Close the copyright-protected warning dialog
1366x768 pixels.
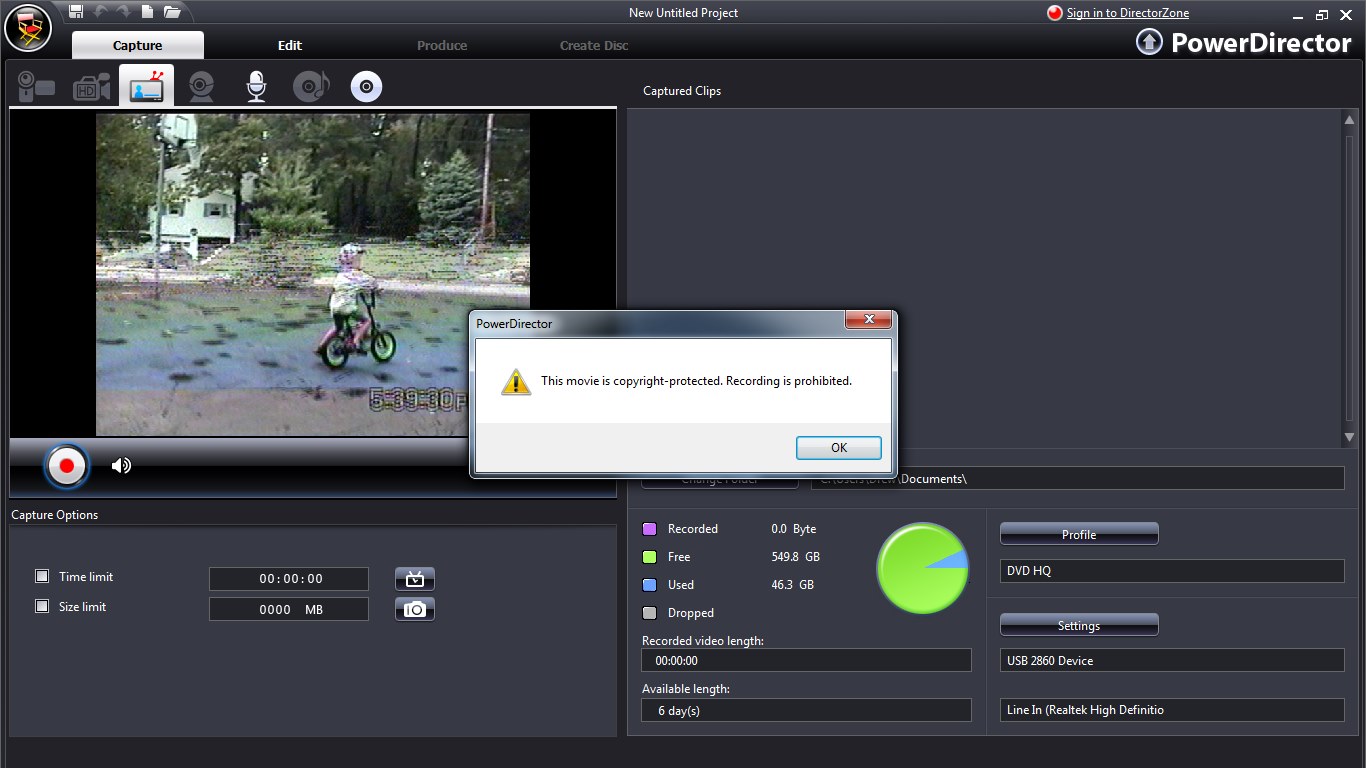pos(868,320)
